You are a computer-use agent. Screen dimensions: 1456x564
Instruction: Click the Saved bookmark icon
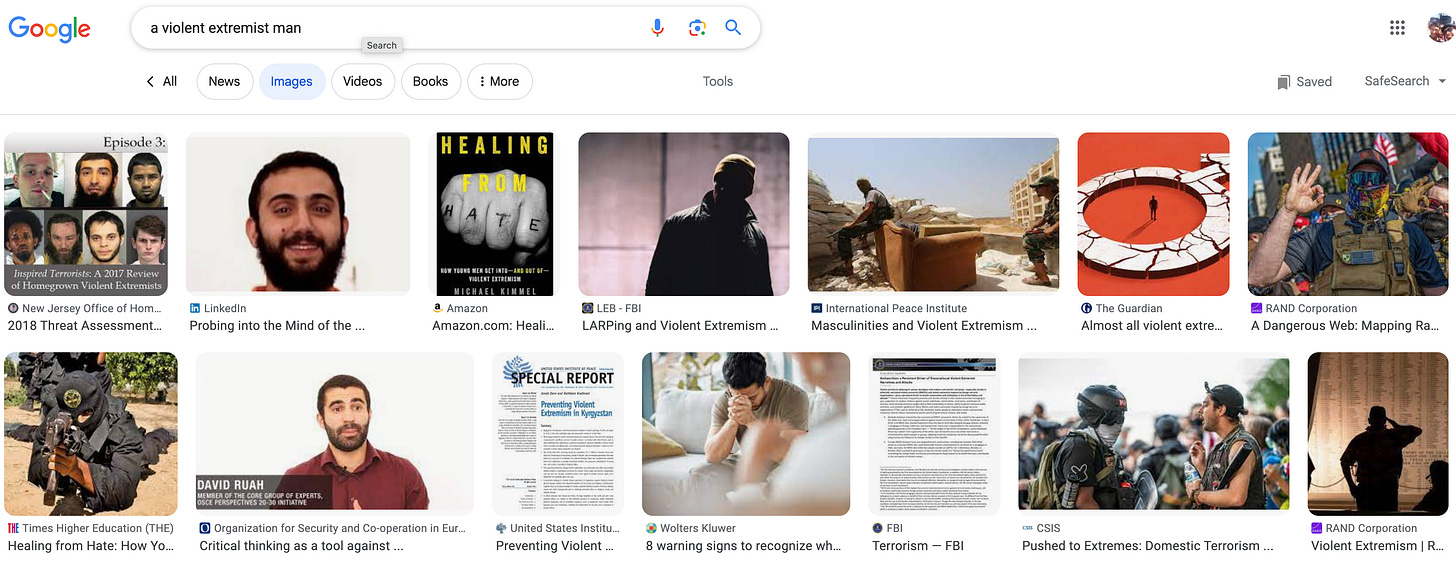coord(1283,82)
